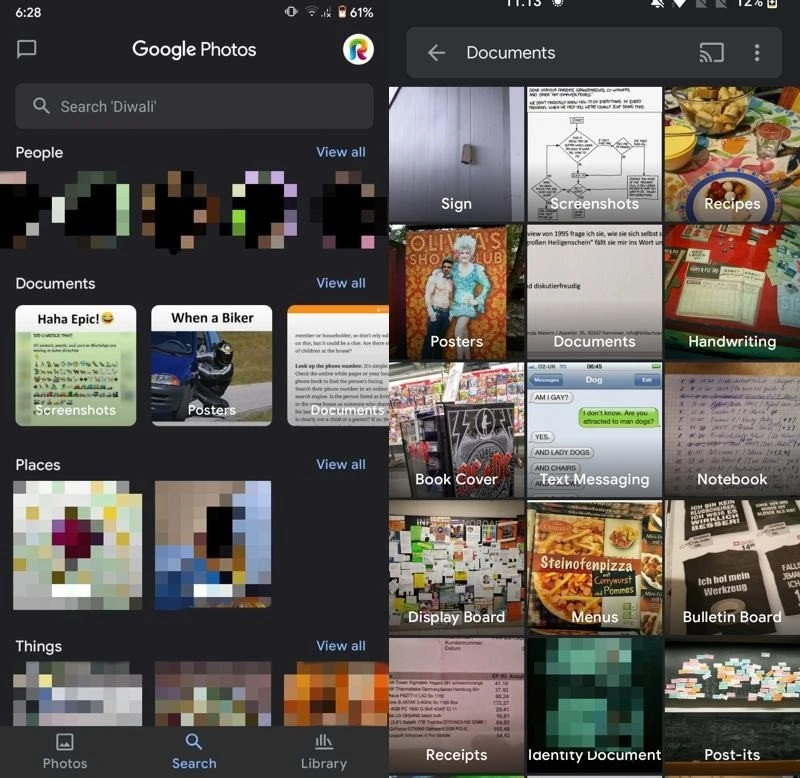Tap the vibrate mode status icon

pos(291,11)
